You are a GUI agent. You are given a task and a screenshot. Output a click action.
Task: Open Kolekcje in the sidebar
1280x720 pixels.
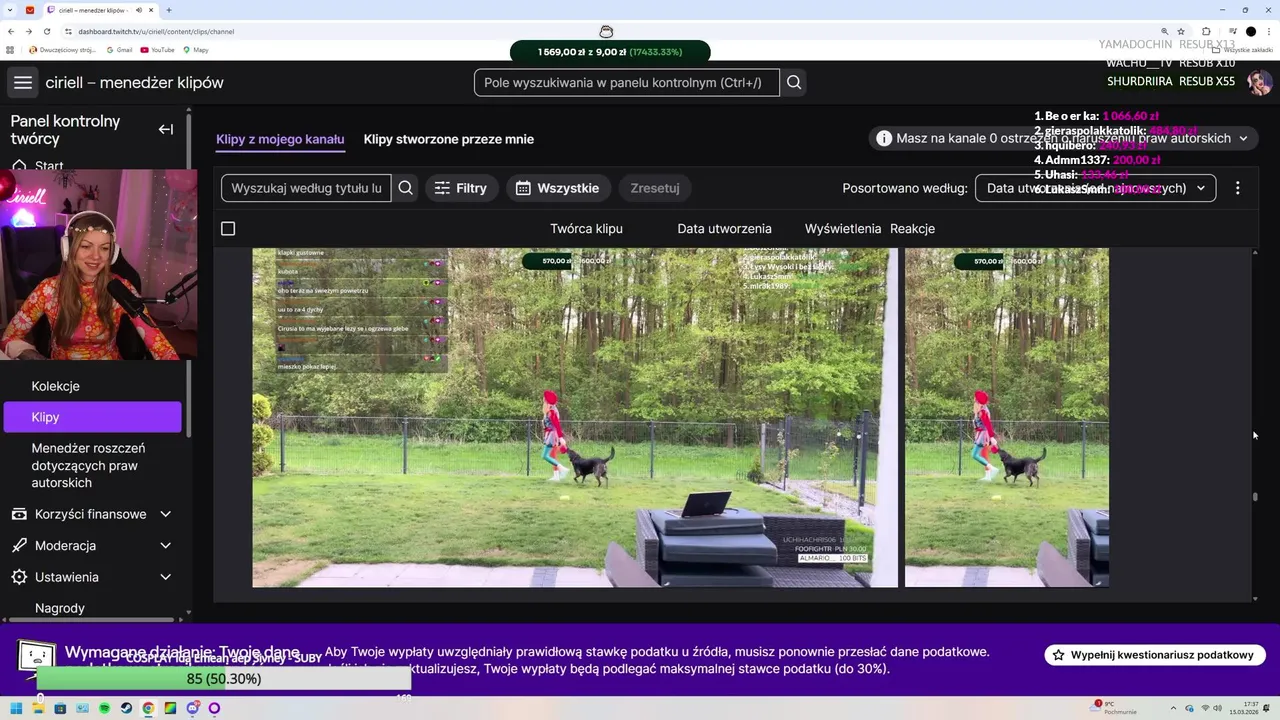coord(55,386)
